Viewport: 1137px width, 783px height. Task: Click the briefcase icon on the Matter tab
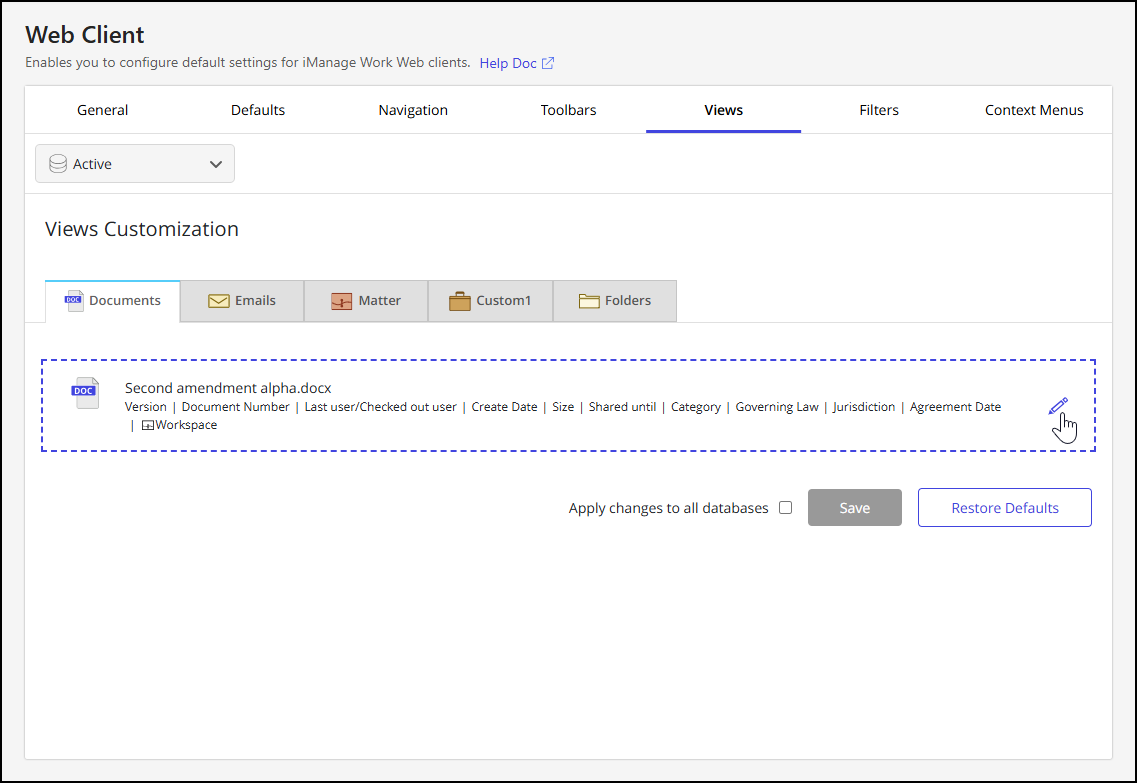[344, 300]
